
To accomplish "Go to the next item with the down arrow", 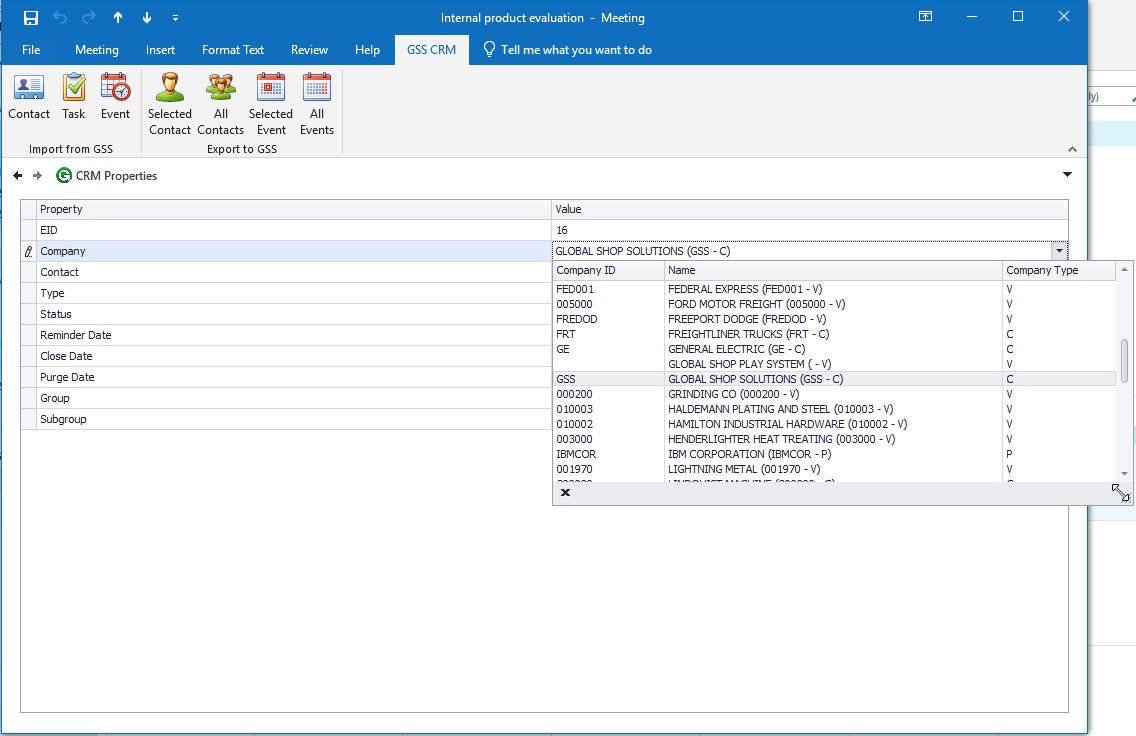I will [x=147, y=17].
